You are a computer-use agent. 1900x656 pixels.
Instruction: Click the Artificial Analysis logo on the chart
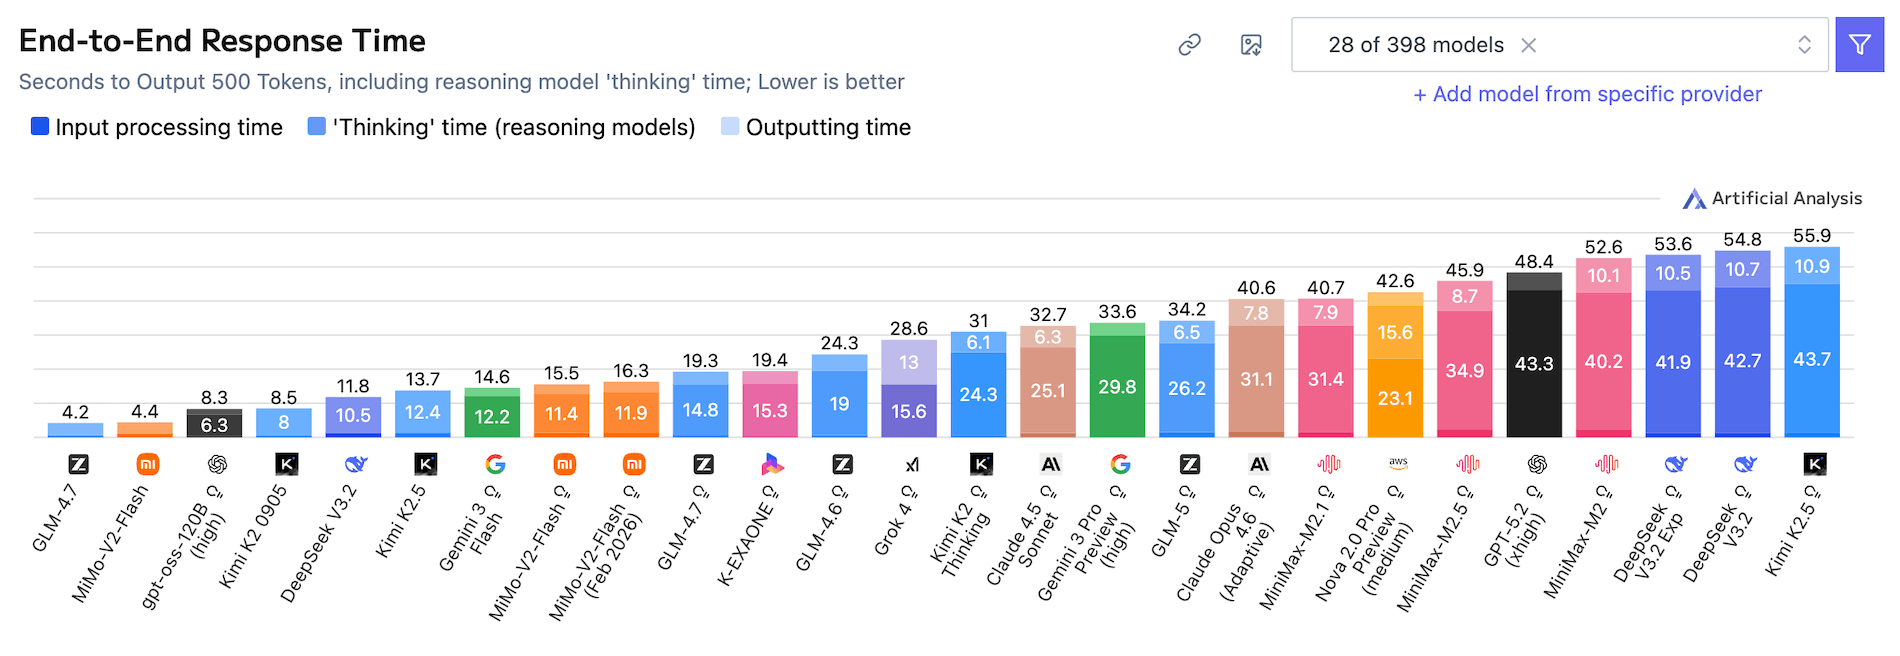1692,198
